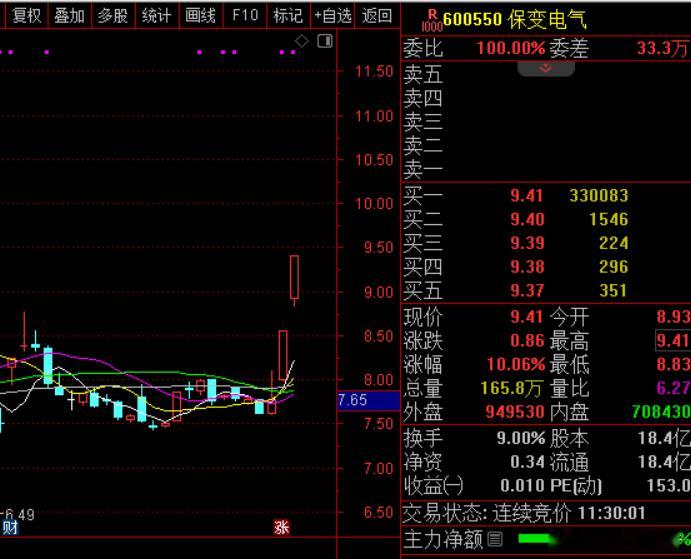Viewport: 691px width, 559px height.
Task: Click the 净资 0.34 value
Action: tap(528, 462)
